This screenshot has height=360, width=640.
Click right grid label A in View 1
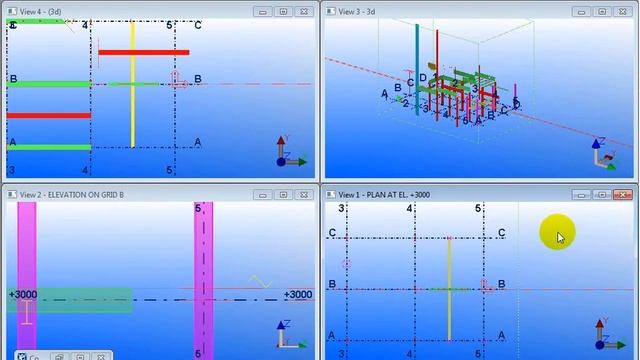(501, 336)
